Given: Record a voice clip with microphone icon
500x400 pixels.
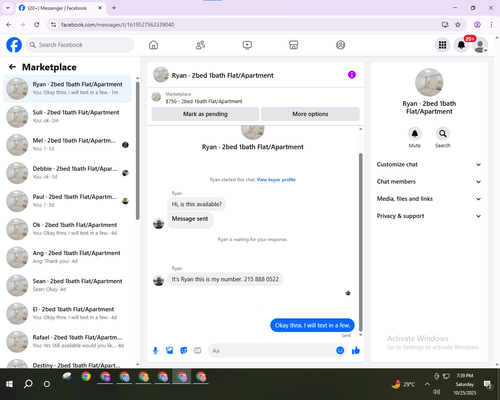Looking at the screenshot, I should click(x=155, y=350).
